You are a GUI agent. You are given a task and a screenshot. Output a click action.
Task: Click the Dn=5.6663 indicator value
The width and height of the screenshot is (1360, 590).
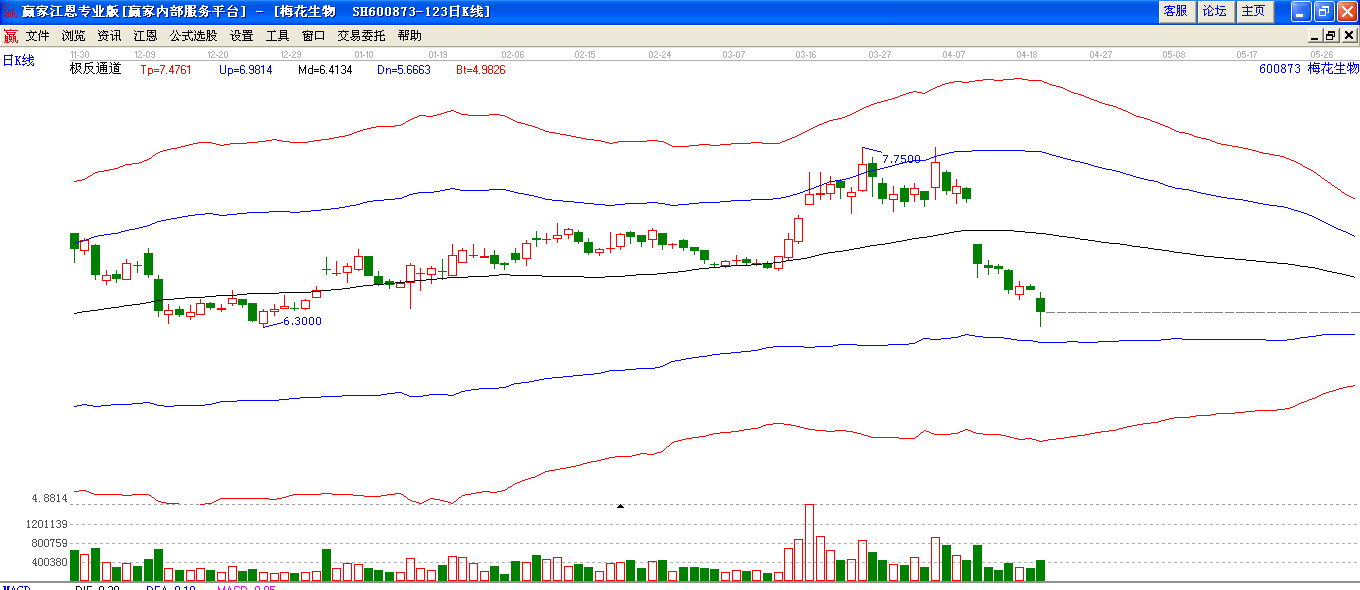[404, 70]
